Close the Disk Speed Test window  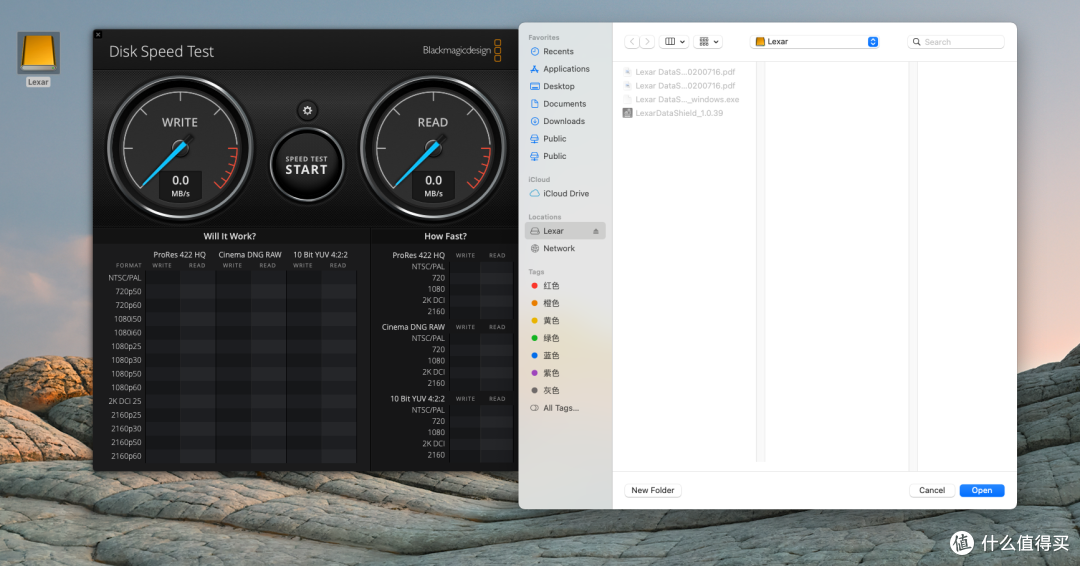coord(98,34)
